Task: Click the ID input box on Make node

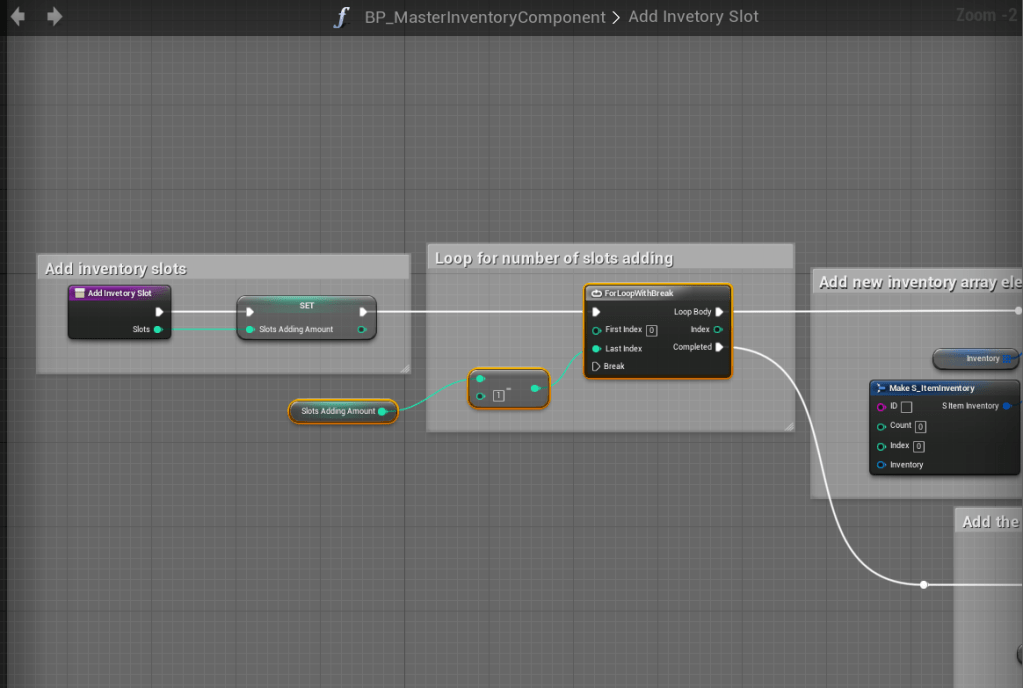Action: click(906, 407)
